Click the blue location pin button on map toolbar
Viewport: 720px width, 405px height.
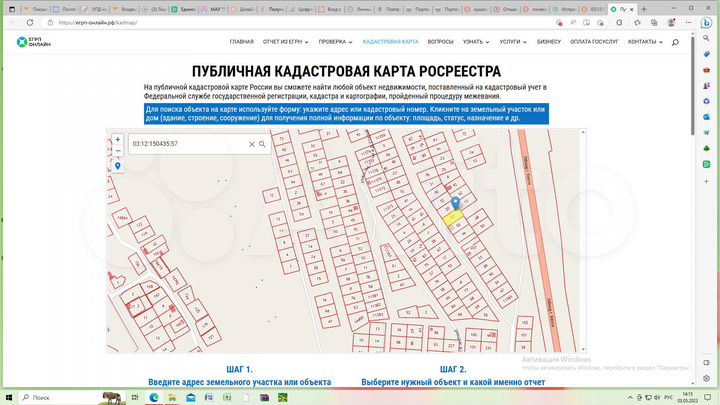coord(118,166)
